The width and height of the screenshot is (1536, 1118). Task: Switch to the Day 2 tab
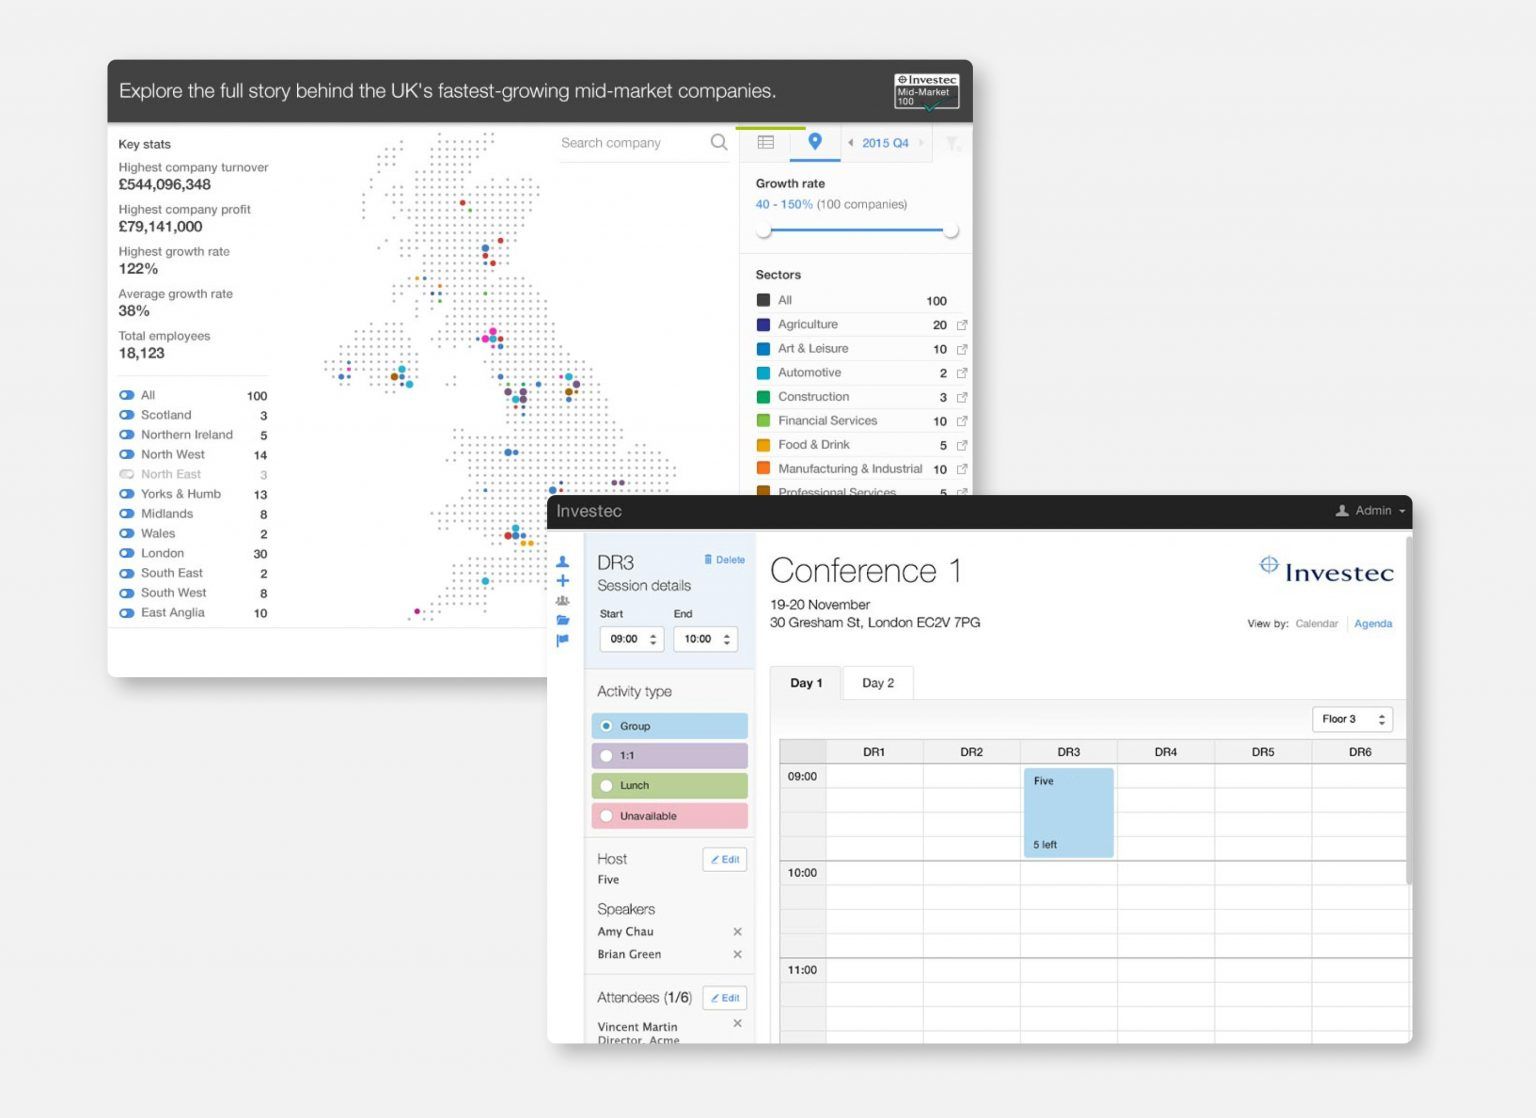pyautogui.click(x=878, y=683)
